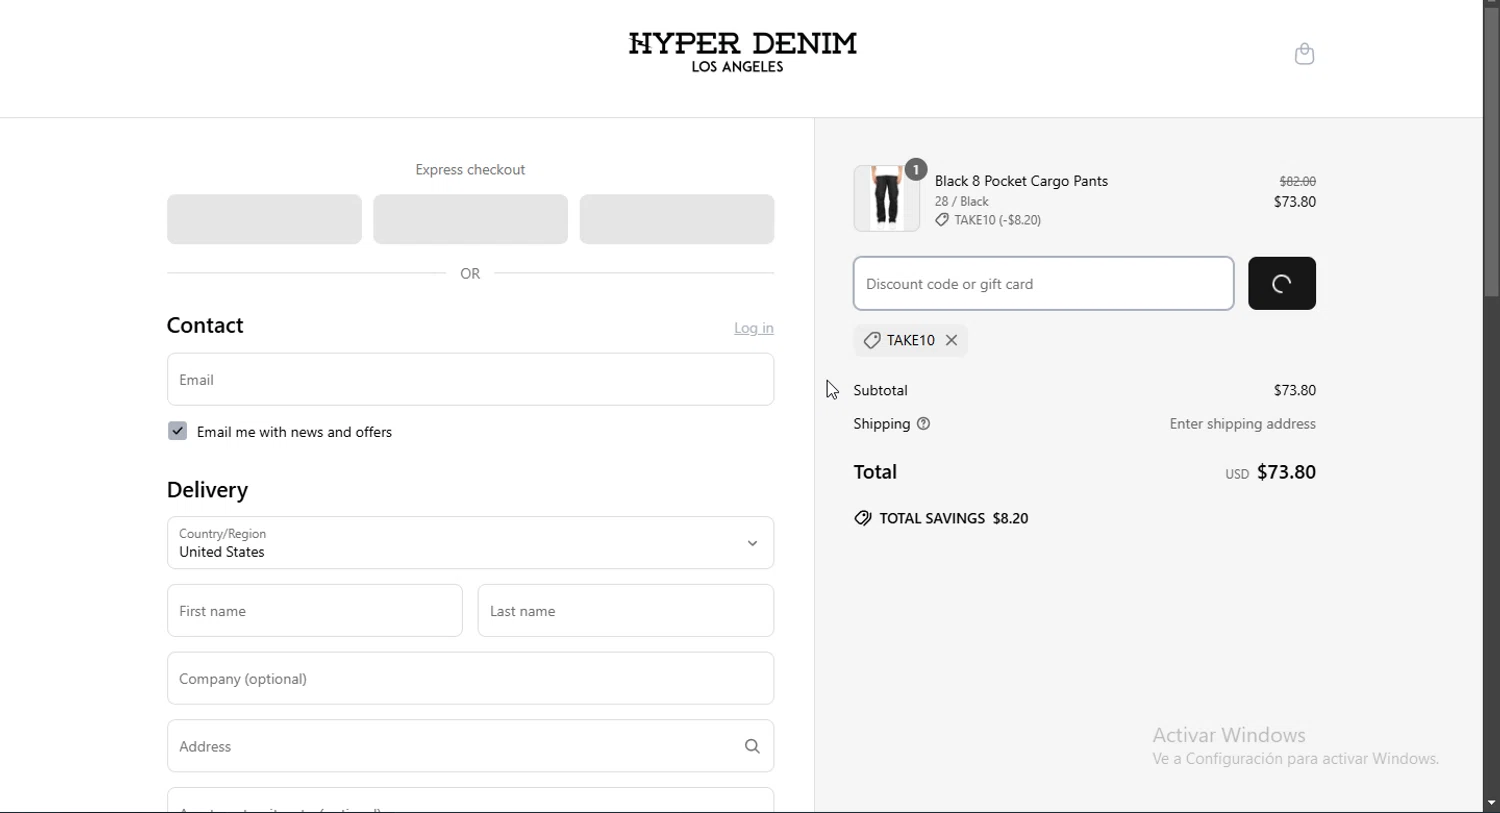Click the discount apply loading button
This screenshot has height=813, width=1500.
tap(1282, 284)
